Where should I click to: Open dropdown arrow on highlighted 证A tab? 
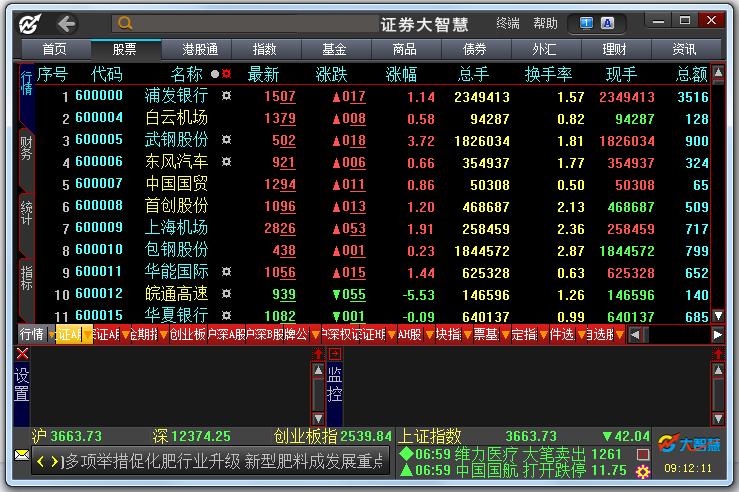pyautogui.click(x=87, y=335)
